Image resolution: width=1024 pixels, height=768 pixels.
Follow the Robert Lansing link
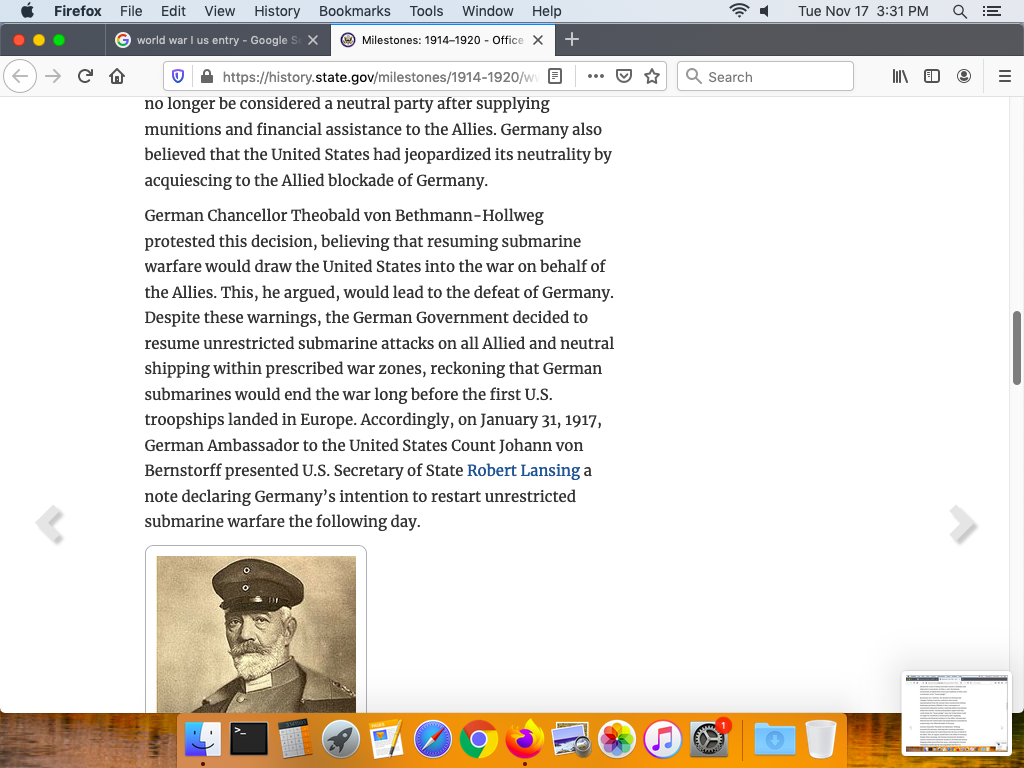pyautogui.click(x=523, y=470)
